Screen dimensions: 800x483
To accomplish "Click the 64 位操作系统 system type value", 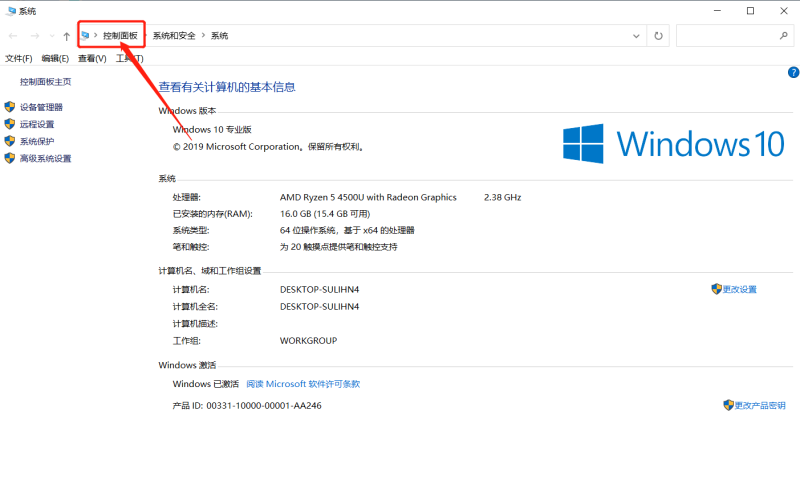I will [x=347, y=231].
